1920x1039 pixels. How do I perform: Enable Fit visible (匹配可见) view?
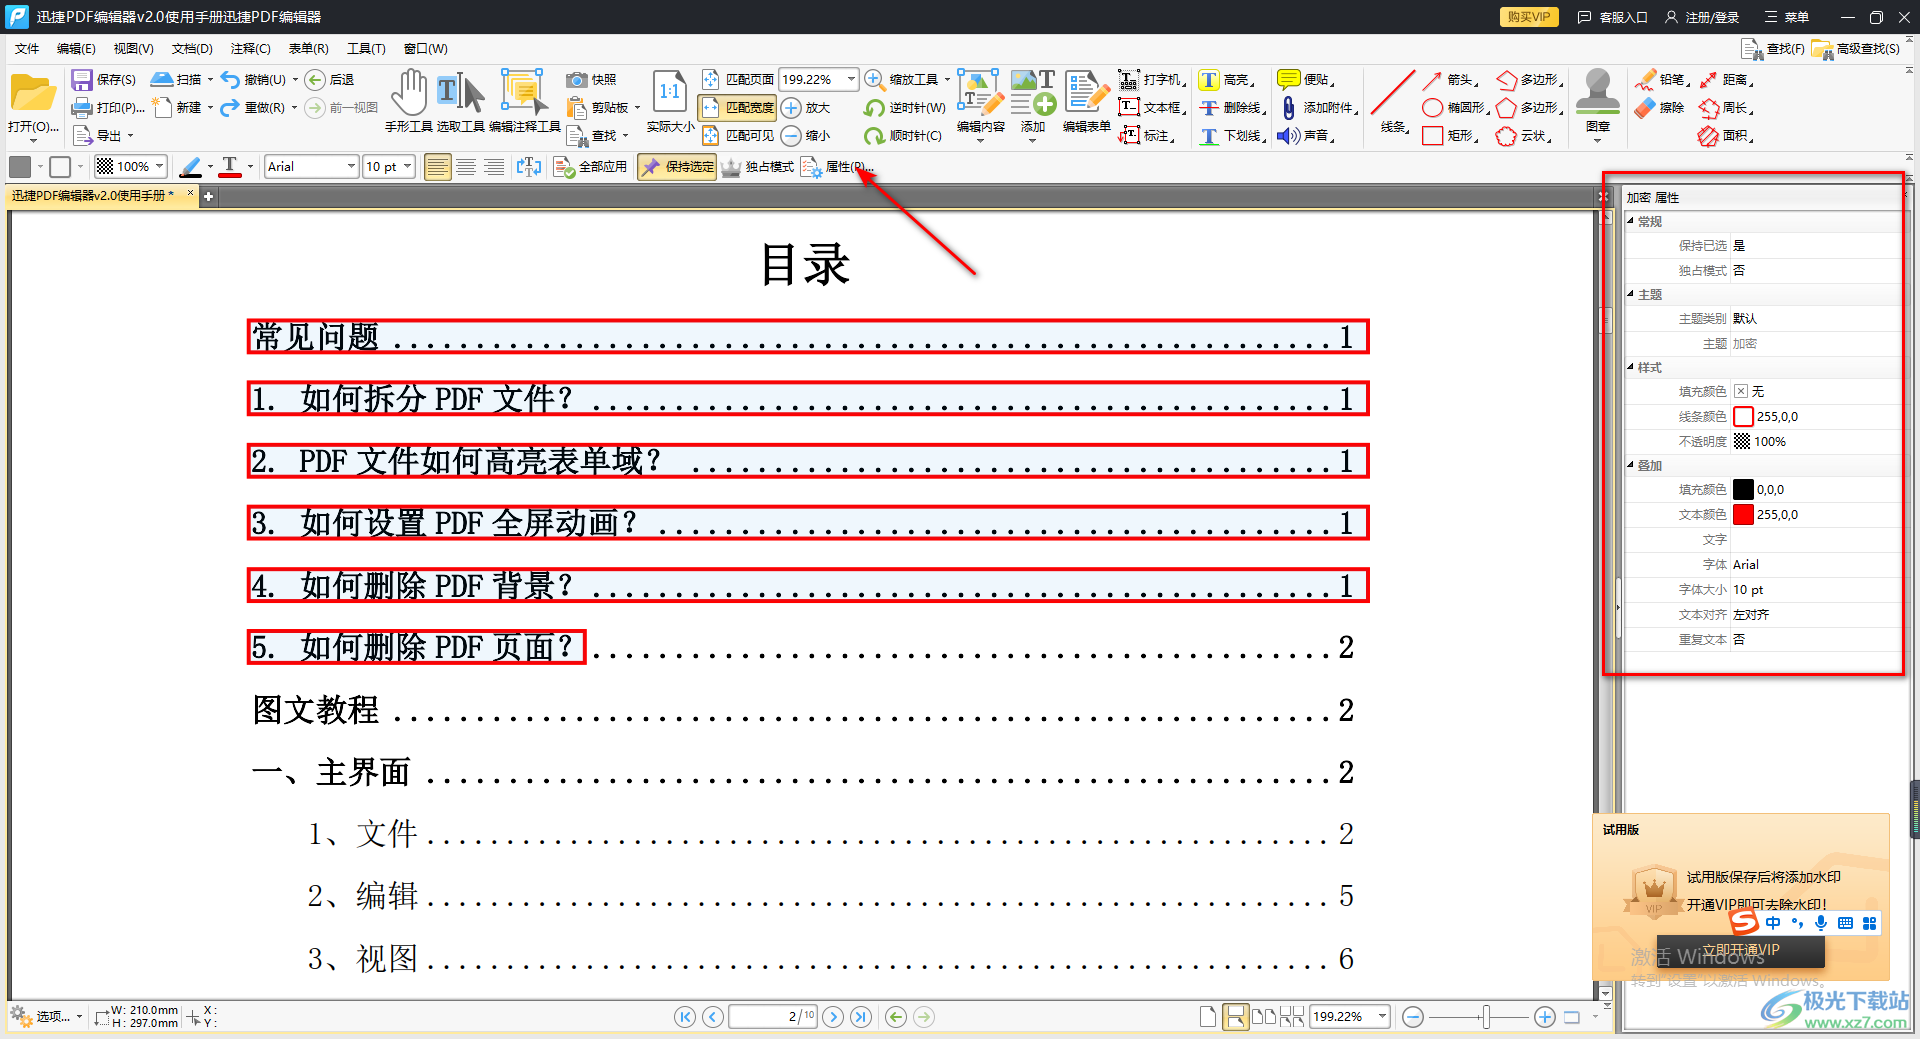[738, 136]
